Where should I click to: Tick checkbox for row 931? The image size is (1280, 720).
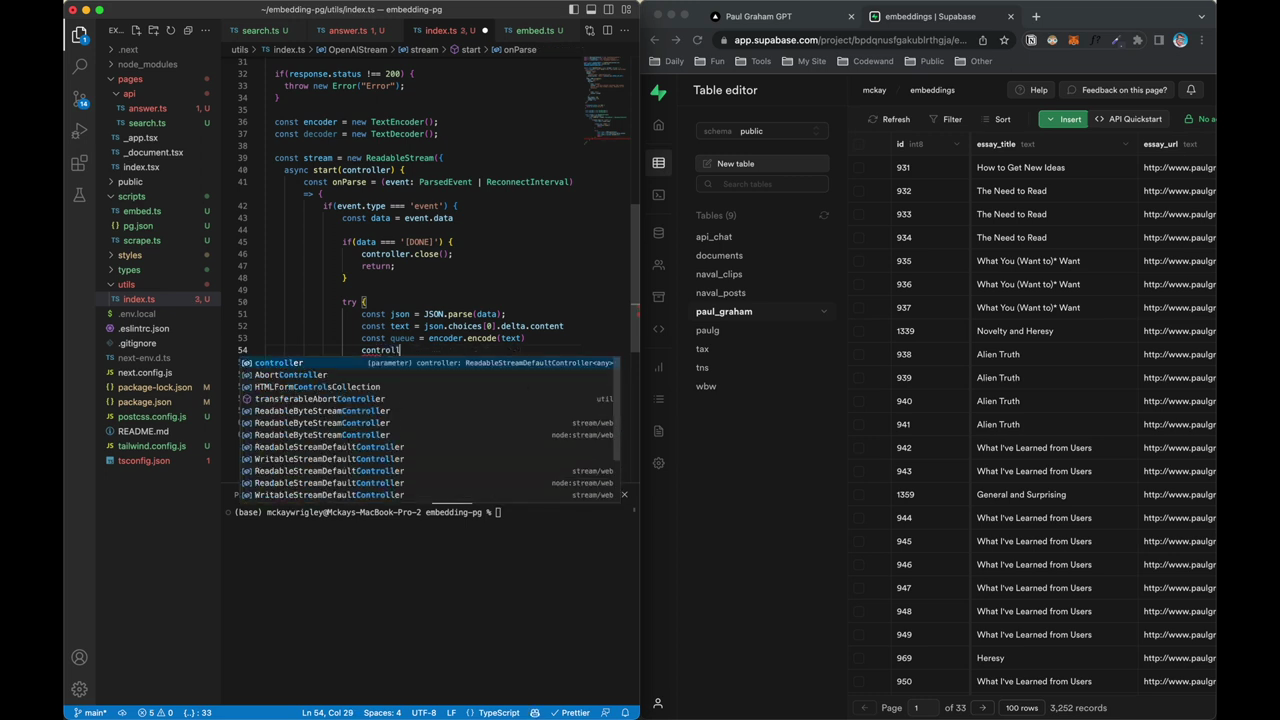859,168
